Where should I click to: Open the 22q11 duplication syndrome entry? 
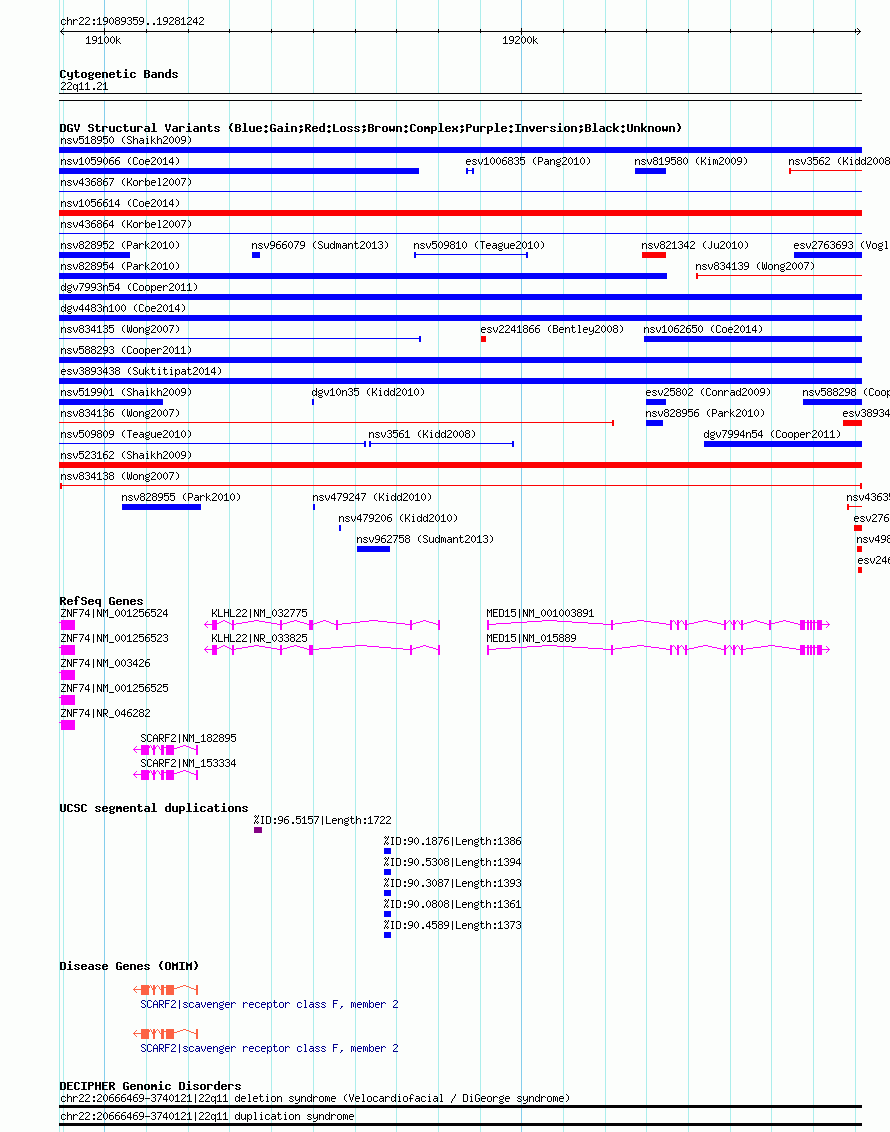tap(206, 1116)
